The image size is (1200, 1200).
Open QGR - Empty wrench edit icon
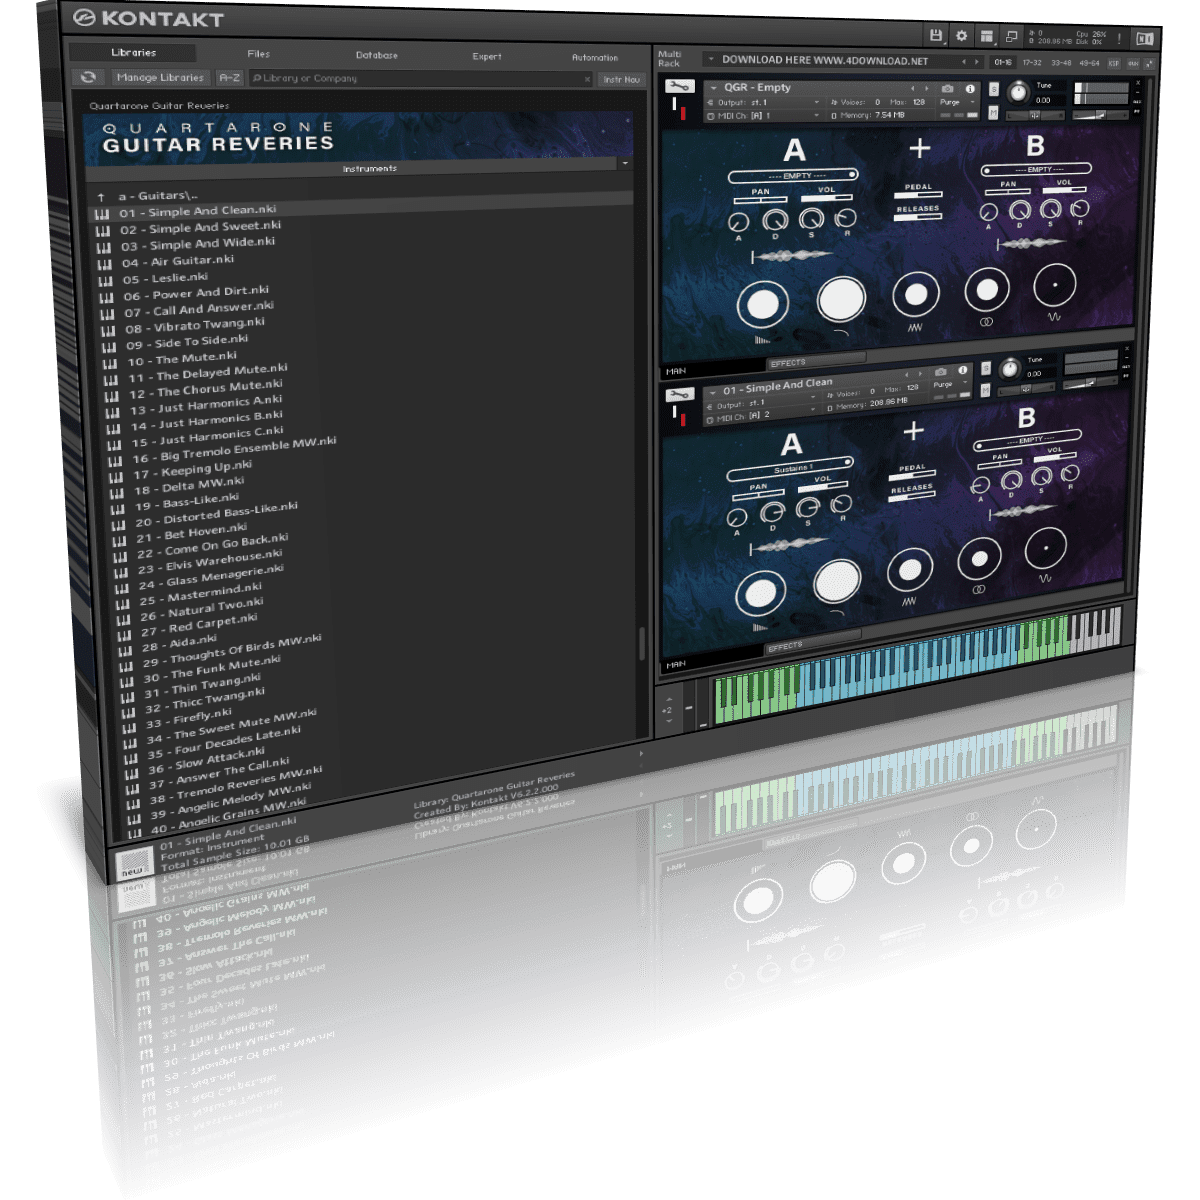click(680, 86)
